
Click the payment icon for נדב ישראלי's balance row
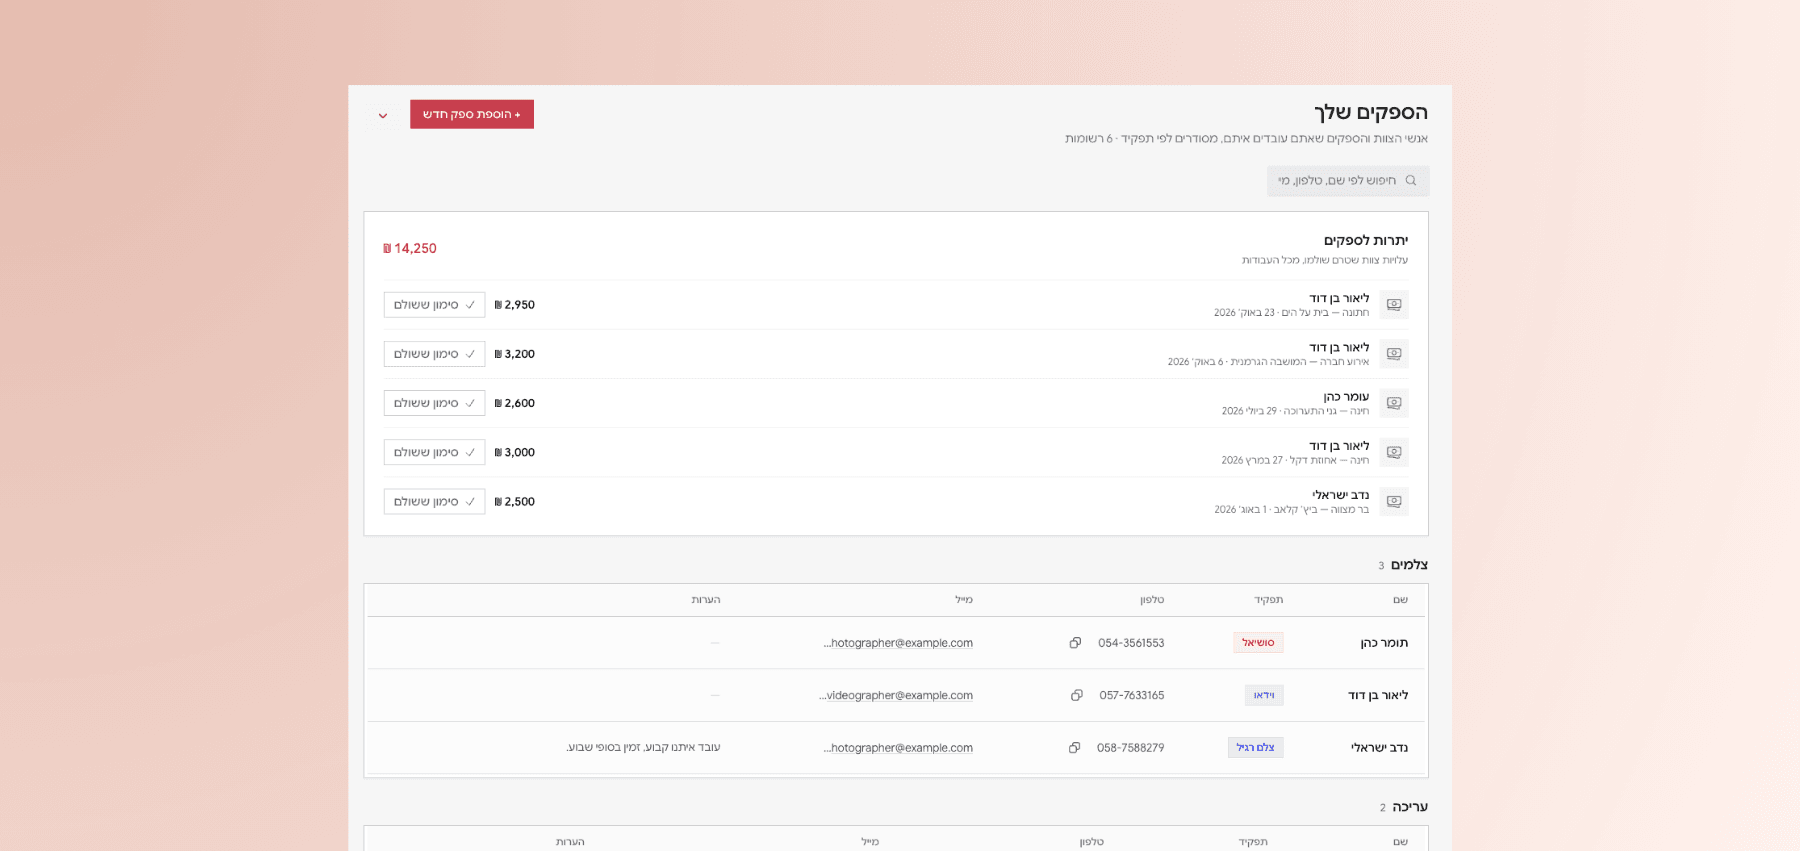tap(1394, 501)
